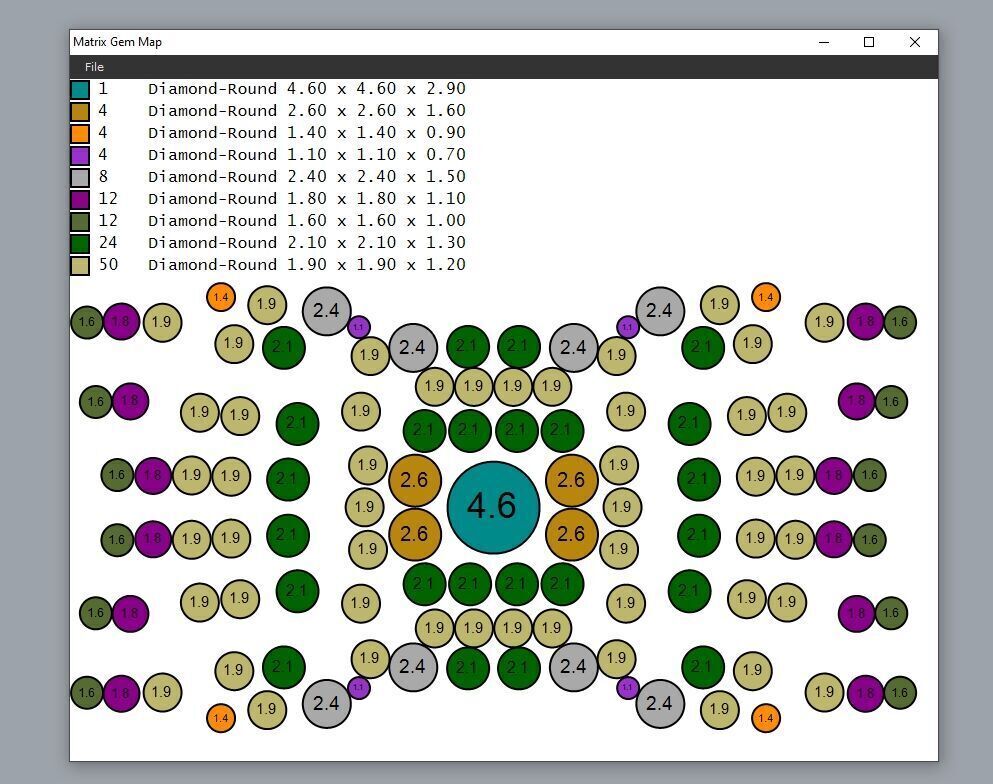Select the legend row 'Diamond-Round 2.60 x 2.60 x 1.60'
The height and width of the screenshot is (784, 993).
click(x=307, y=111)
